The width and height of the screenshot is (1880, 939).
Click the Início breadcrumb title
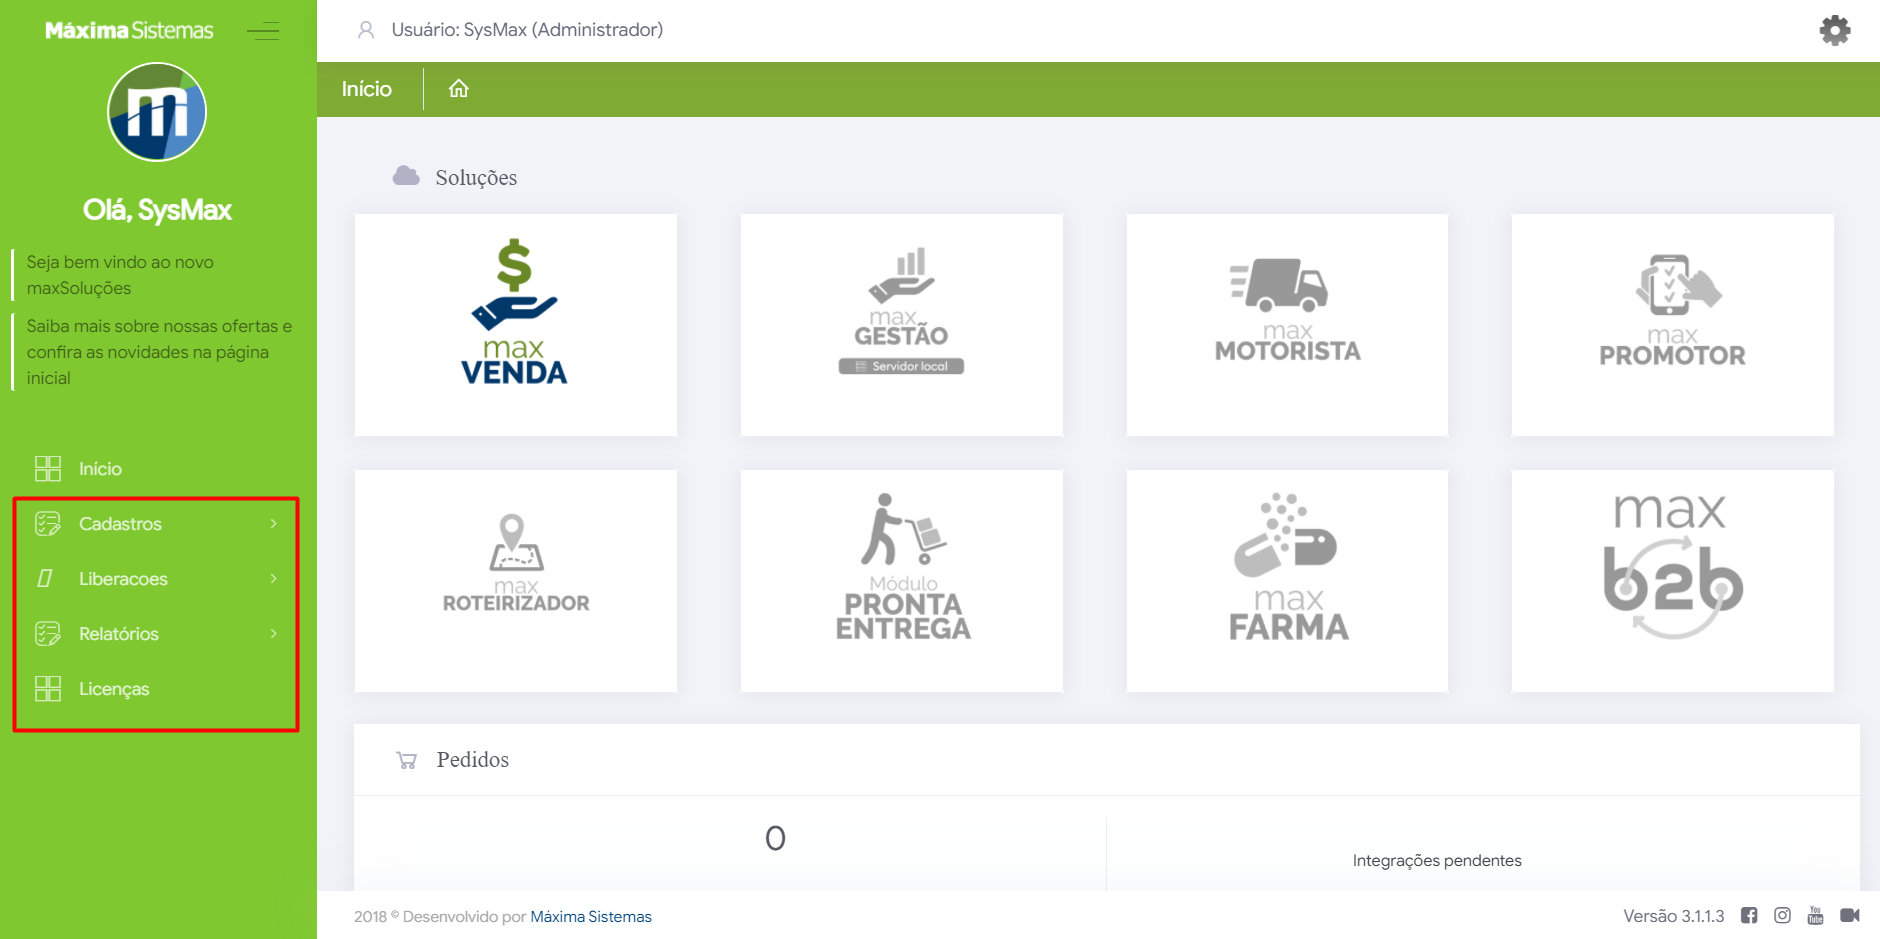pos(367,89)
